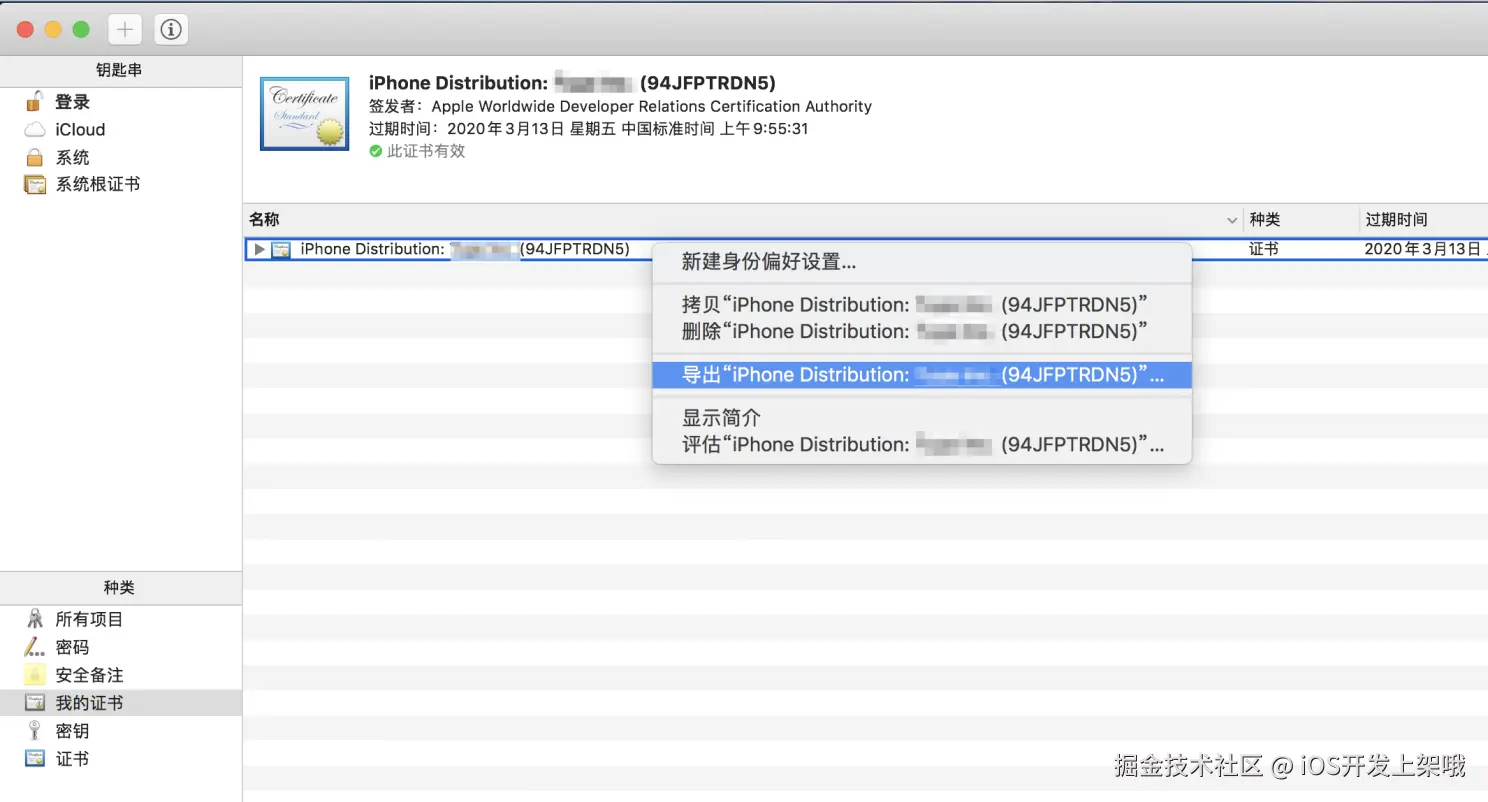The width and height of the screenshot is (1488, 802).
Task: Click the large Certificate Standard thumbnail
Action: tap(304, 114)
